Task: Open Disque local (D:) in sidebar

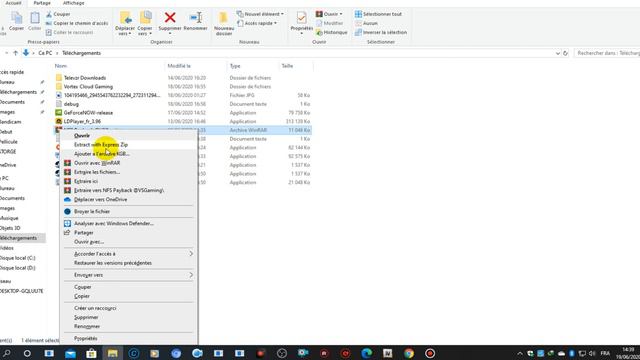Action: click(x=17, y=268)
